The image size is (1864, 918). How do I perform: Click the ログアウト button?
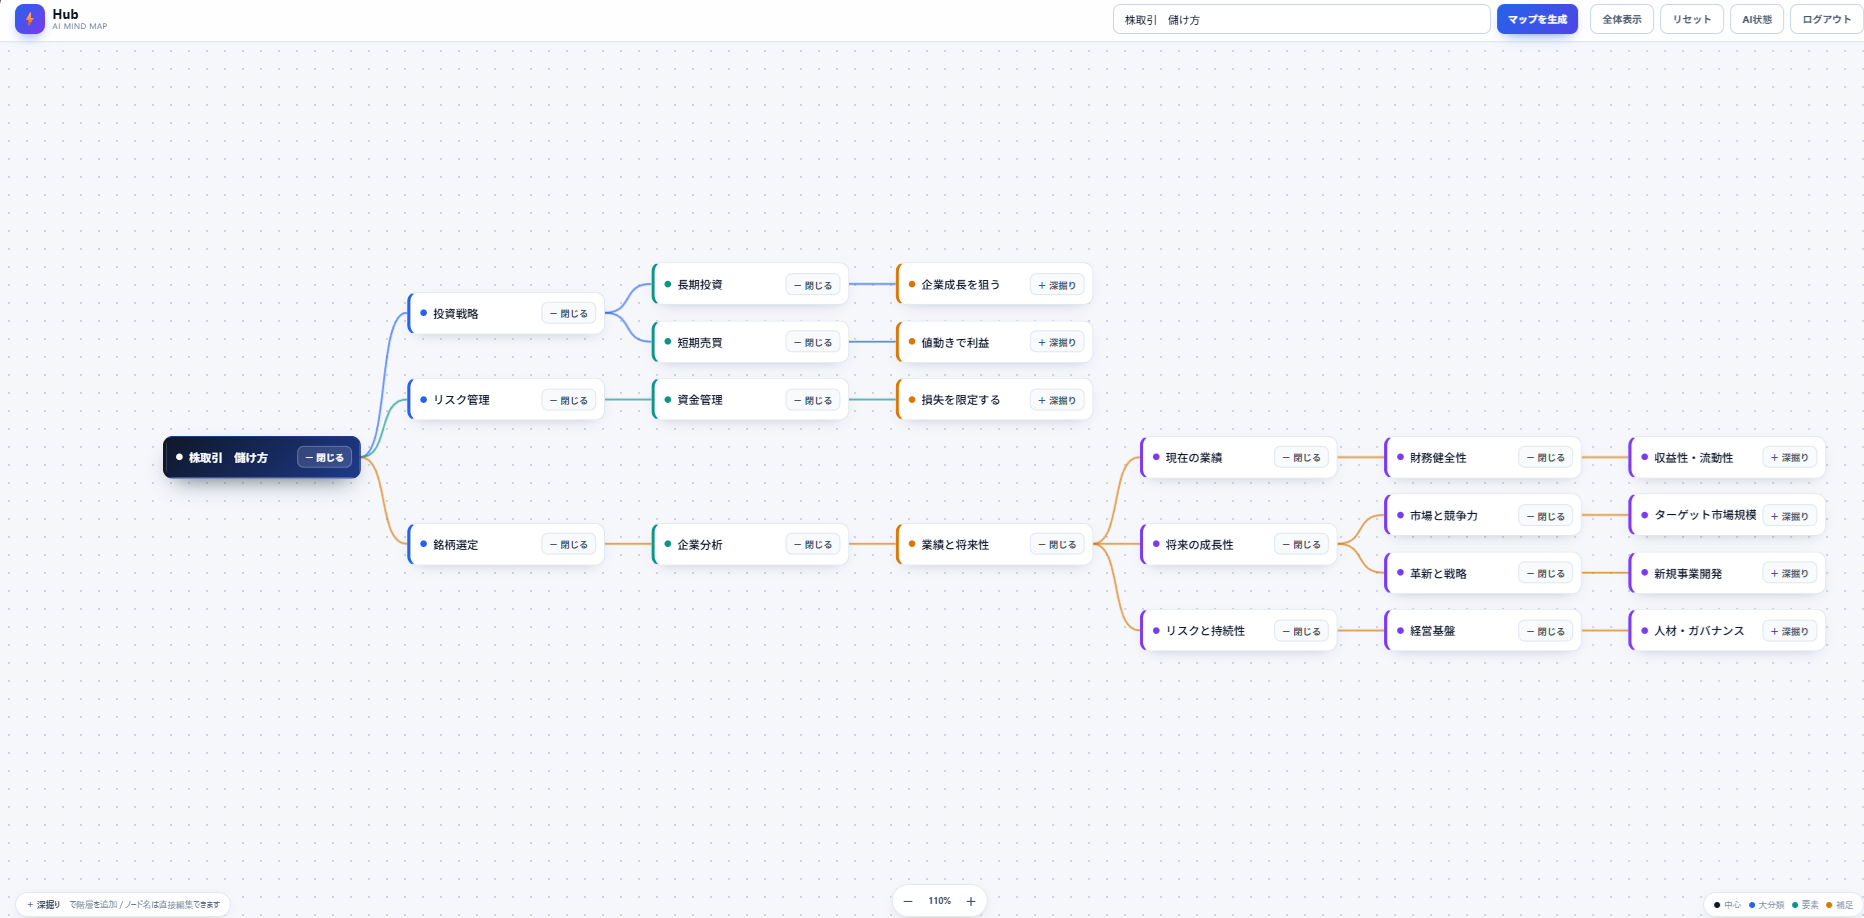pyautogui.click(x=1827, y=19)
